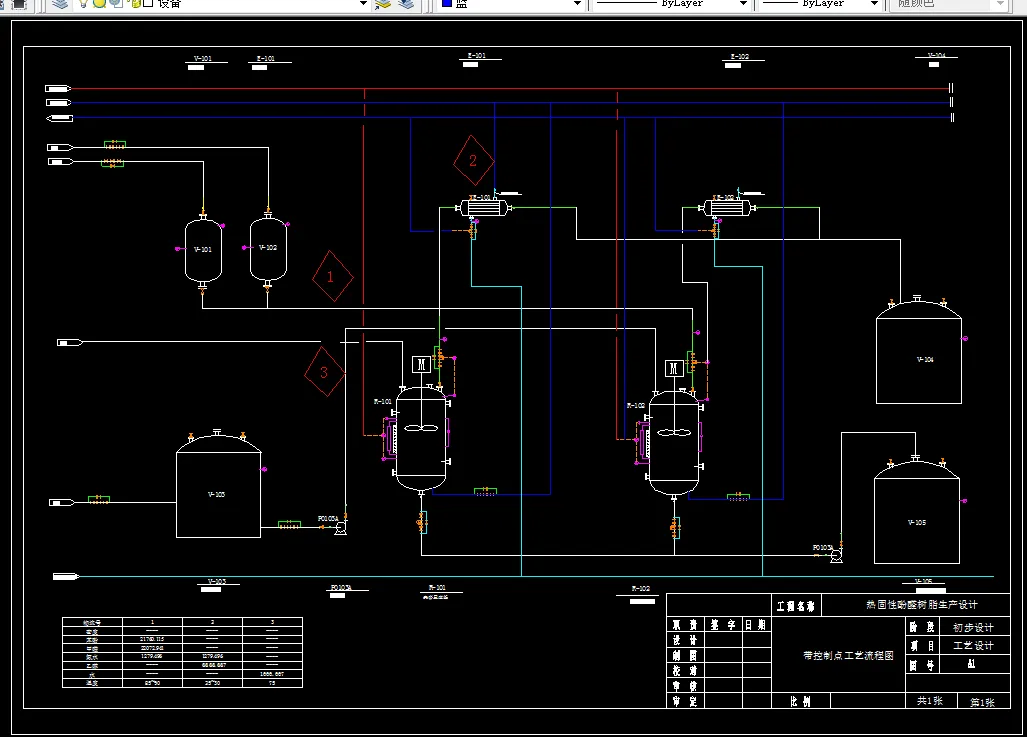
Task: Select the green valve group on V-101 feed line
Action: (113, 162)
